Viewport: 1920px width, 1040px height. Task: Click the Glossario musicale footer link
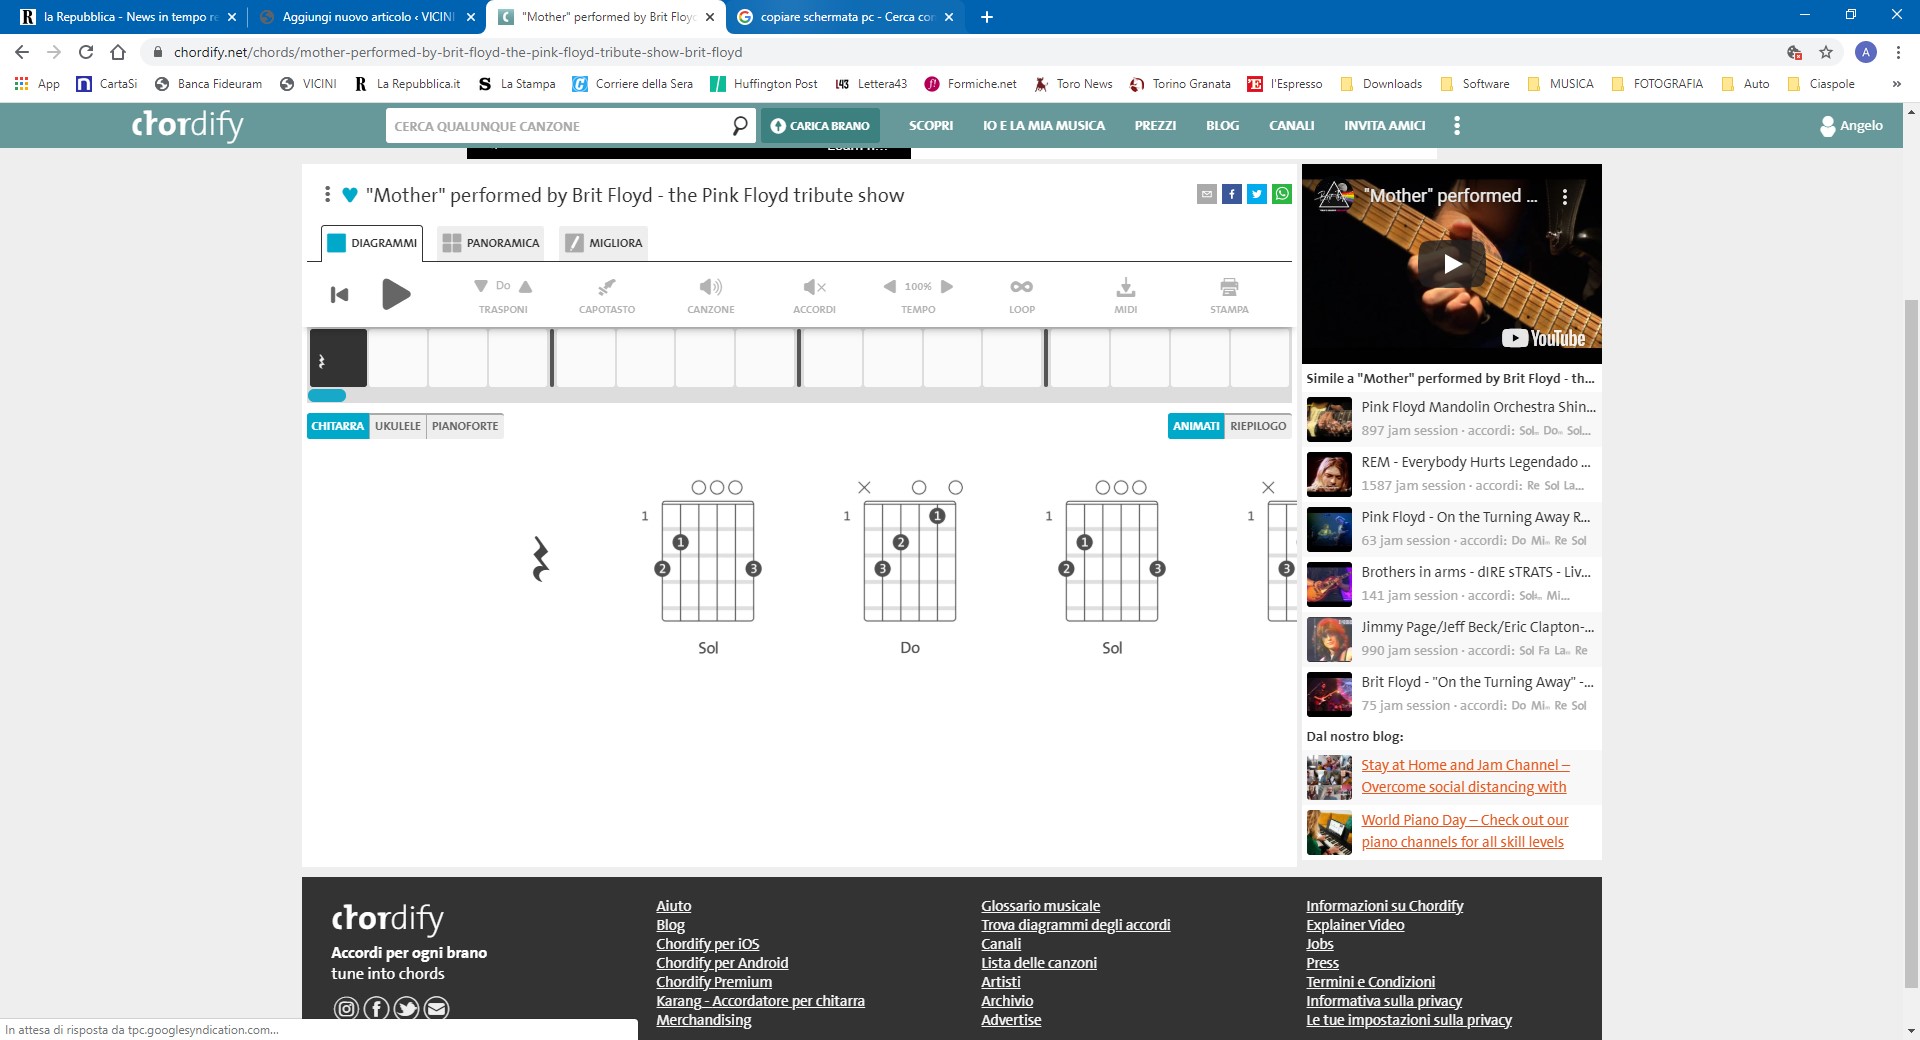click(x=1040, y=906)
